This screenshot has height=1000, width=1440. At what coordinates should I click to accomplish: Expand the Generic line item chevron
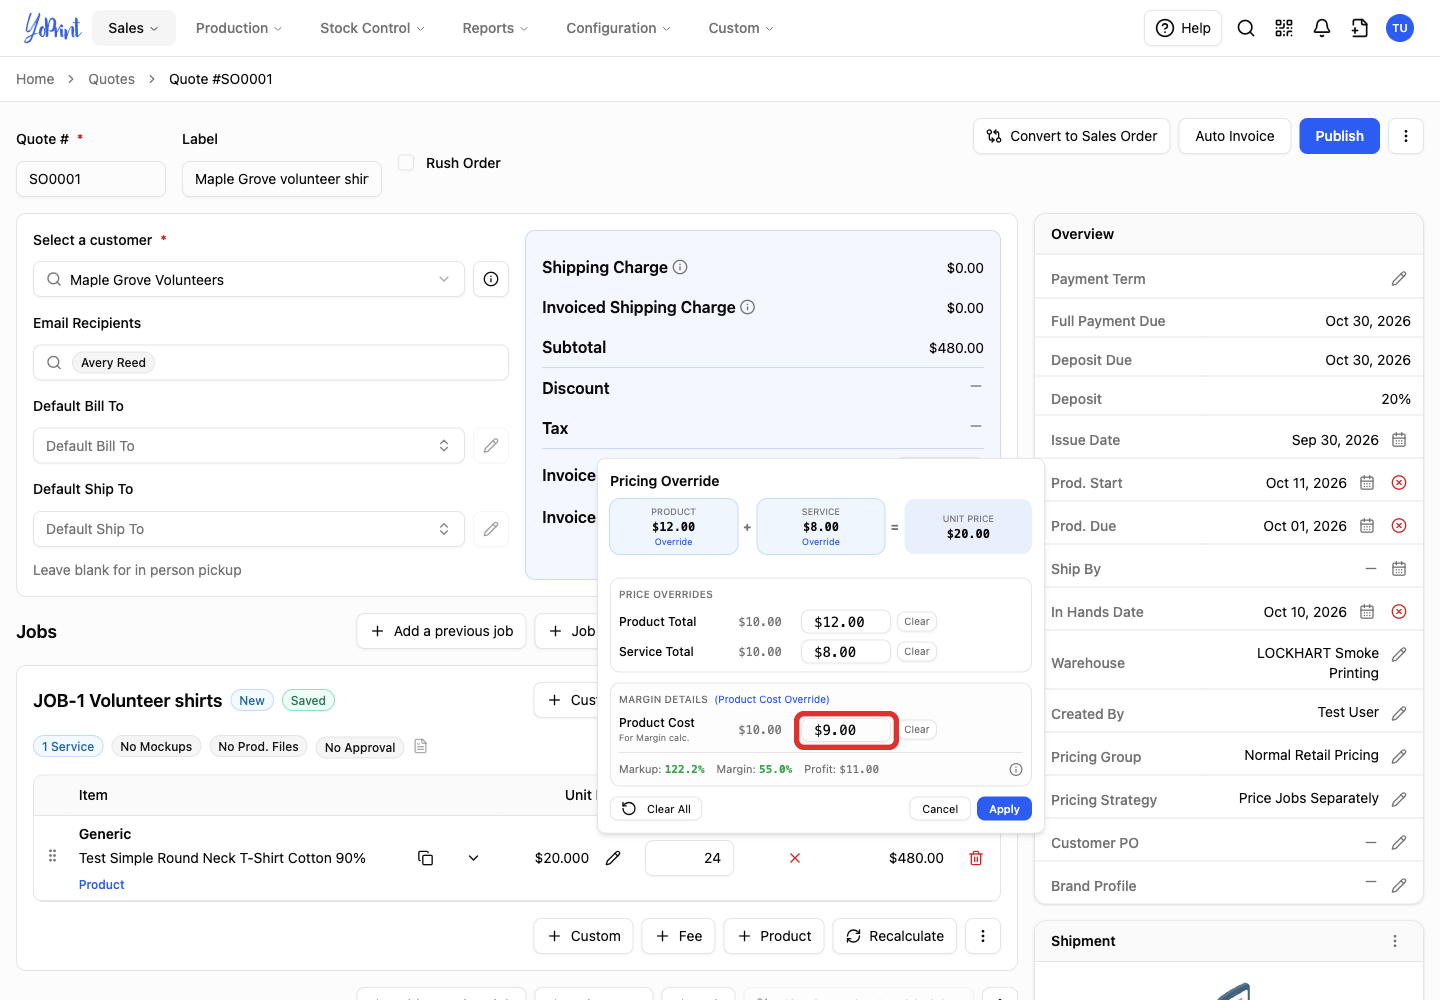[x=473, y=858]
